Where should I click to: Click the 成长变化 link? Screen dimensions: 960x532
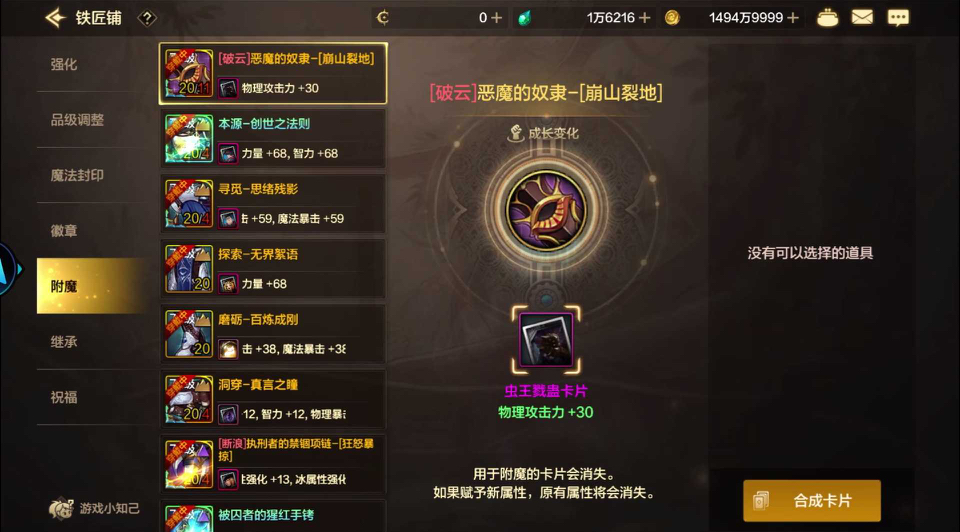tap(544, 133)
